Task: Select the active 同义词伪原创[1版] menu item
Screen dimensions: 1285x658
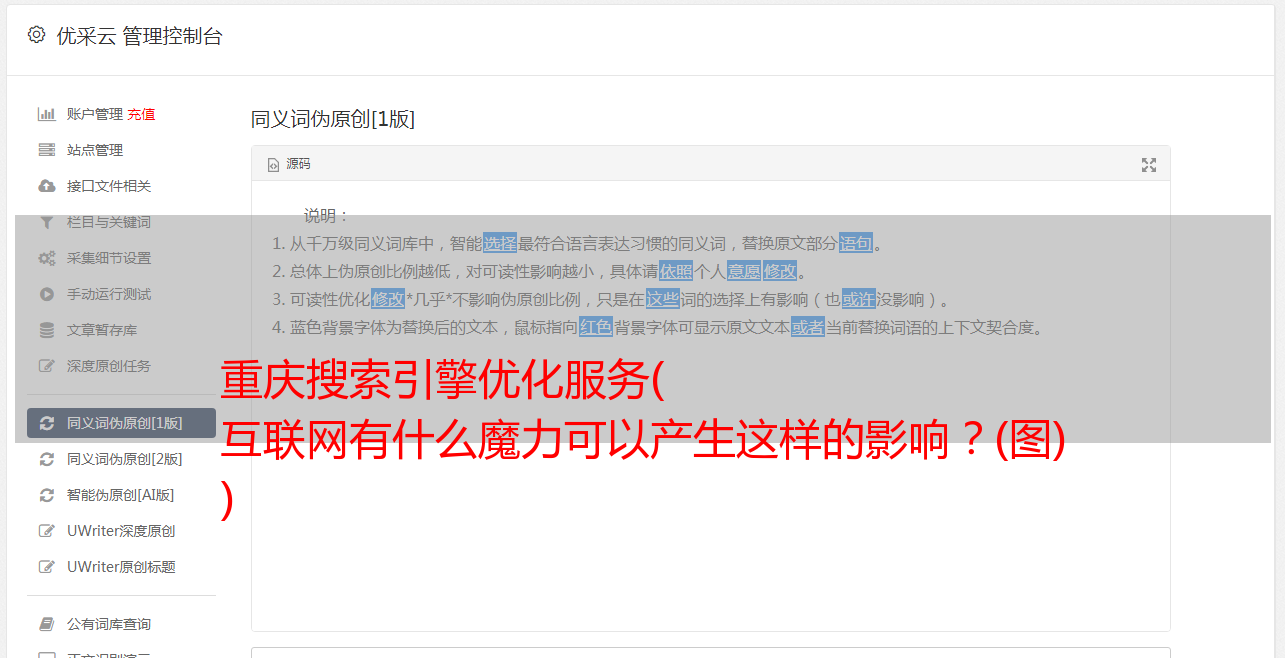Action: click(121, 423)
